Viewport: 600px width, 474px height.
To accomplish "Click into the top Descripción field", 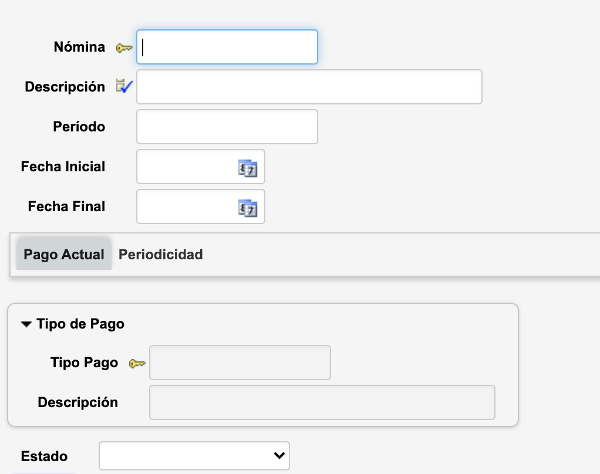I will (x=309, y=87).
